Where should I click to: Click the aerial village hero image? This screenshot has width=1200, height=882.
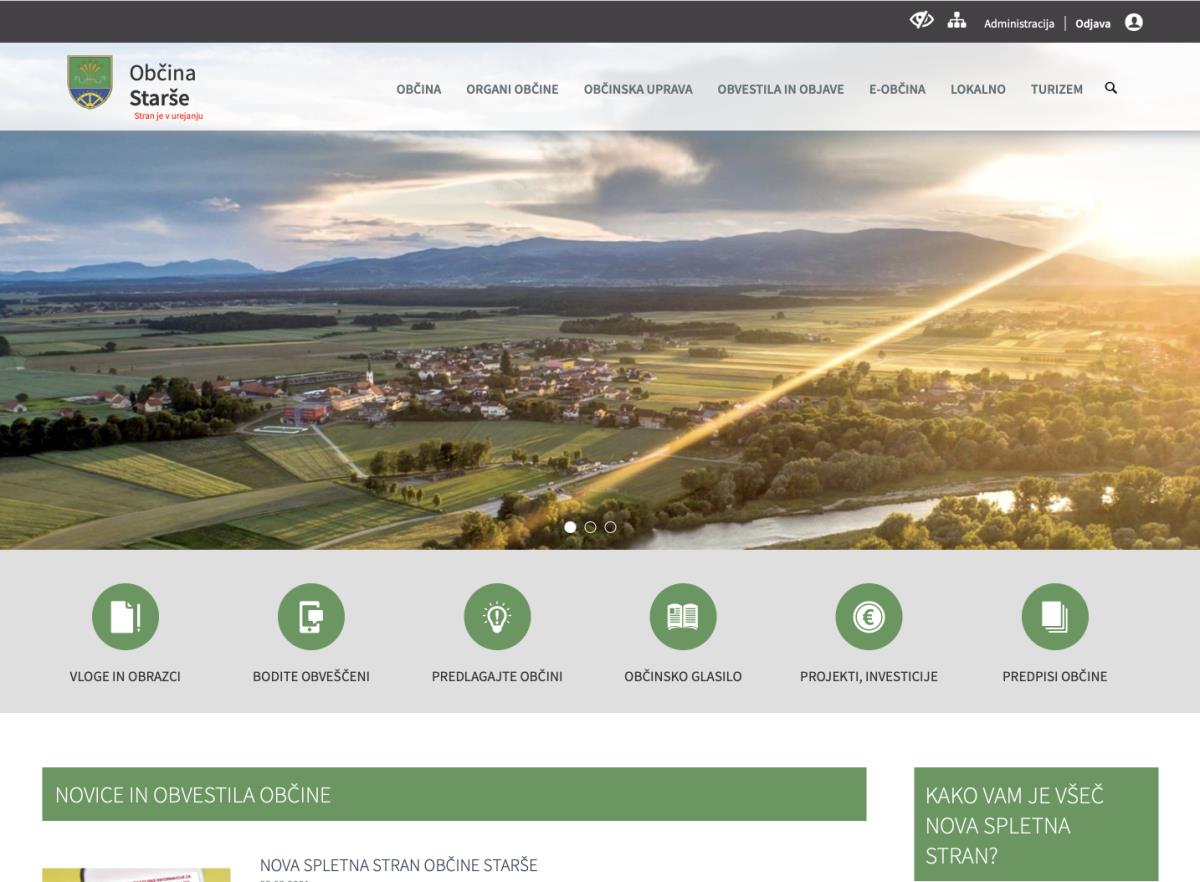pos(600,340)
